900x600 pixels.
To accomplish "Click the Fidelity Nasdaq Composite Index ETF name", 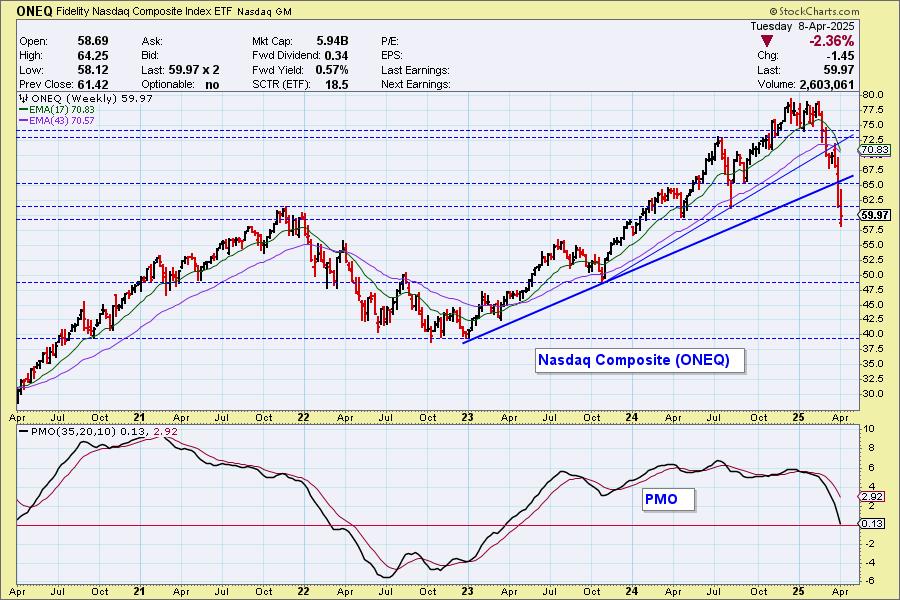I will coord(144,11).
